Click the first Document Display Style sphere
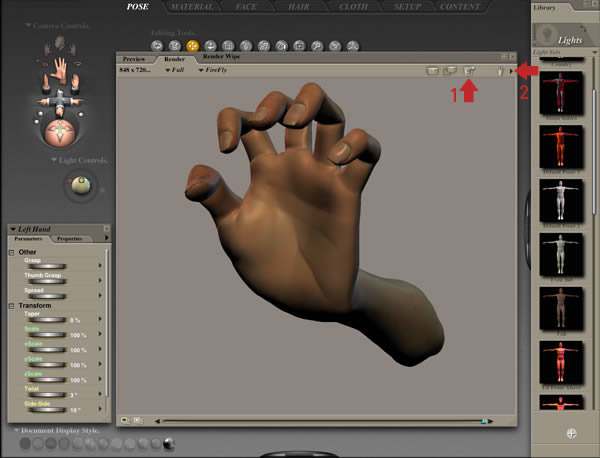Viewport: 600px width, 458px height. click(x=25, y=443)
